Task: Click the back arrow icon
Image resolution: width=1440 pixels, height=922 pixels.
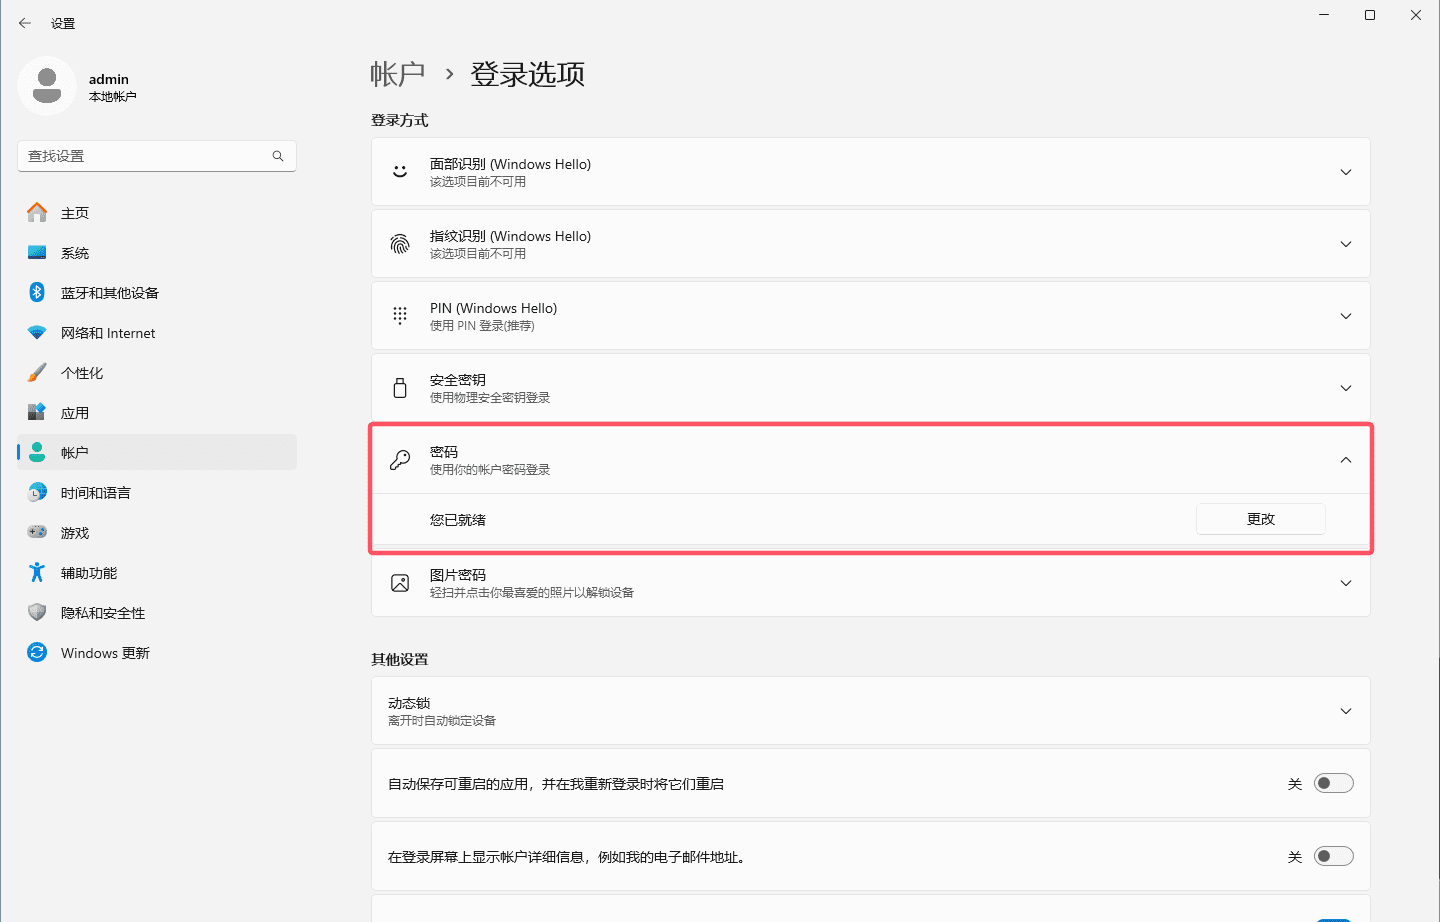Action: point(25,23)
